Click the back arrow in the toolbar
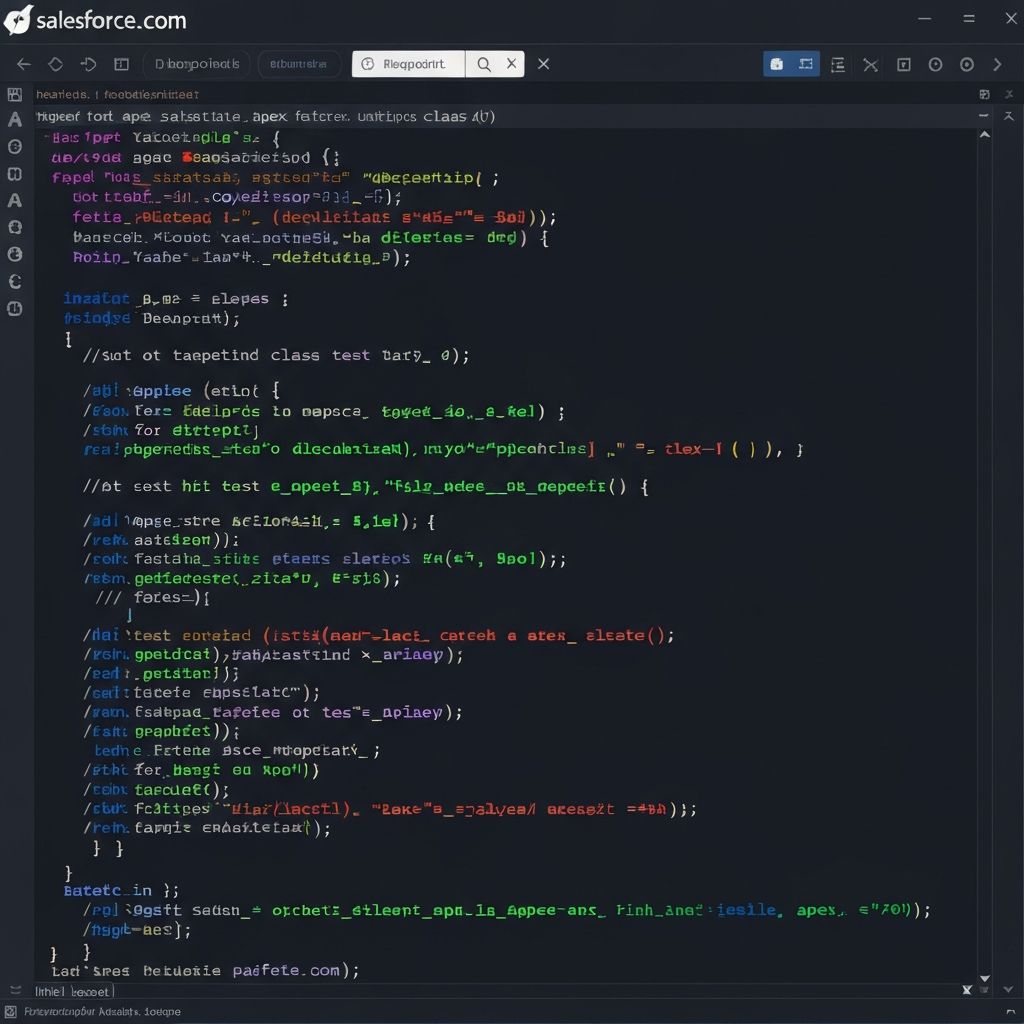The height and width of the screenshot is (1024, 1024). pos(24,64)
